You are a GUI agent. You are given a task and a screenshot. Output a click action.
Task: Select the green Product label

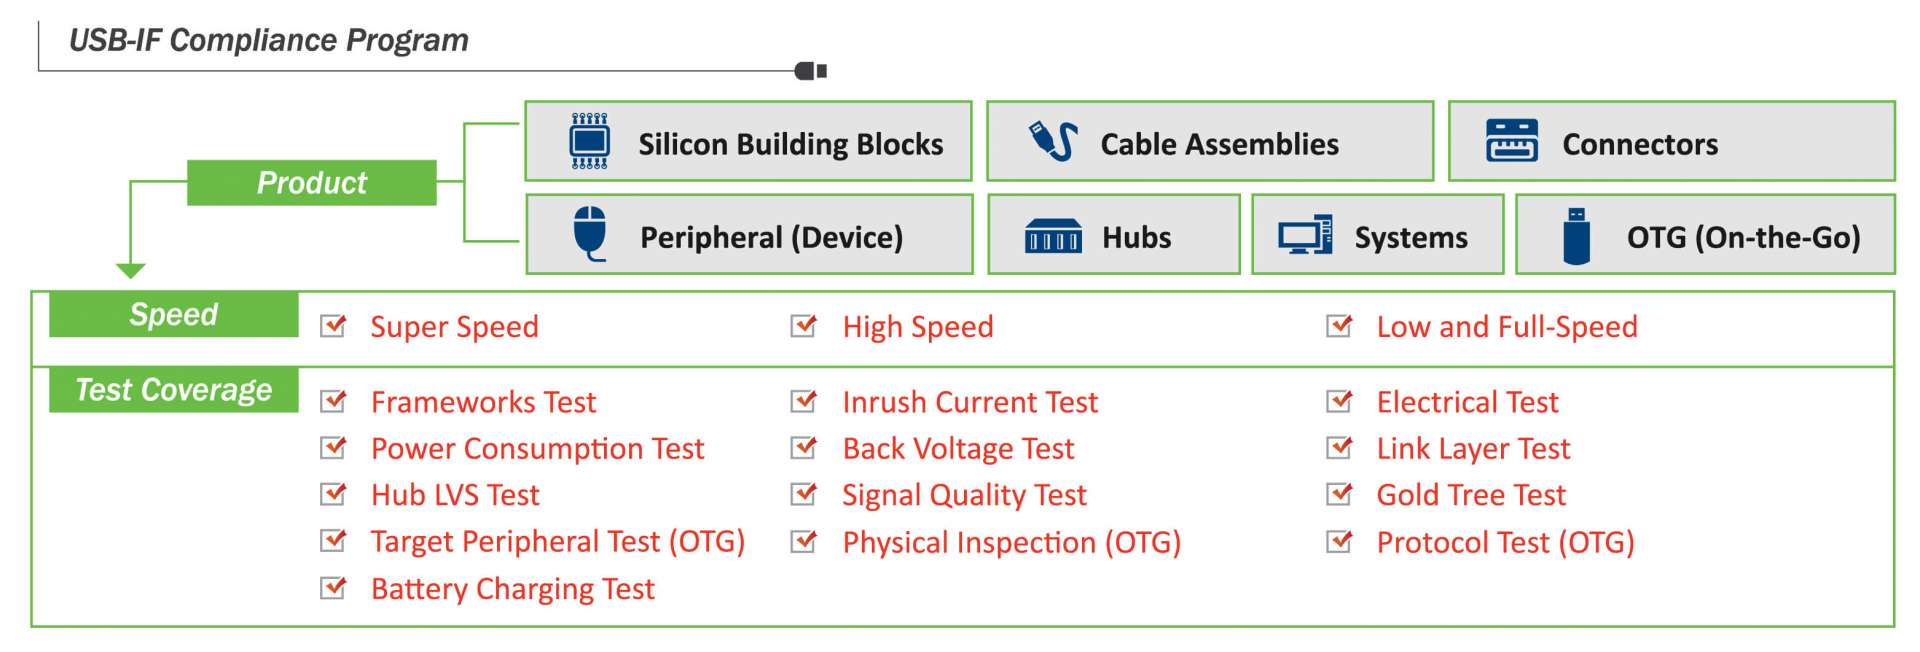pos(312,183)
